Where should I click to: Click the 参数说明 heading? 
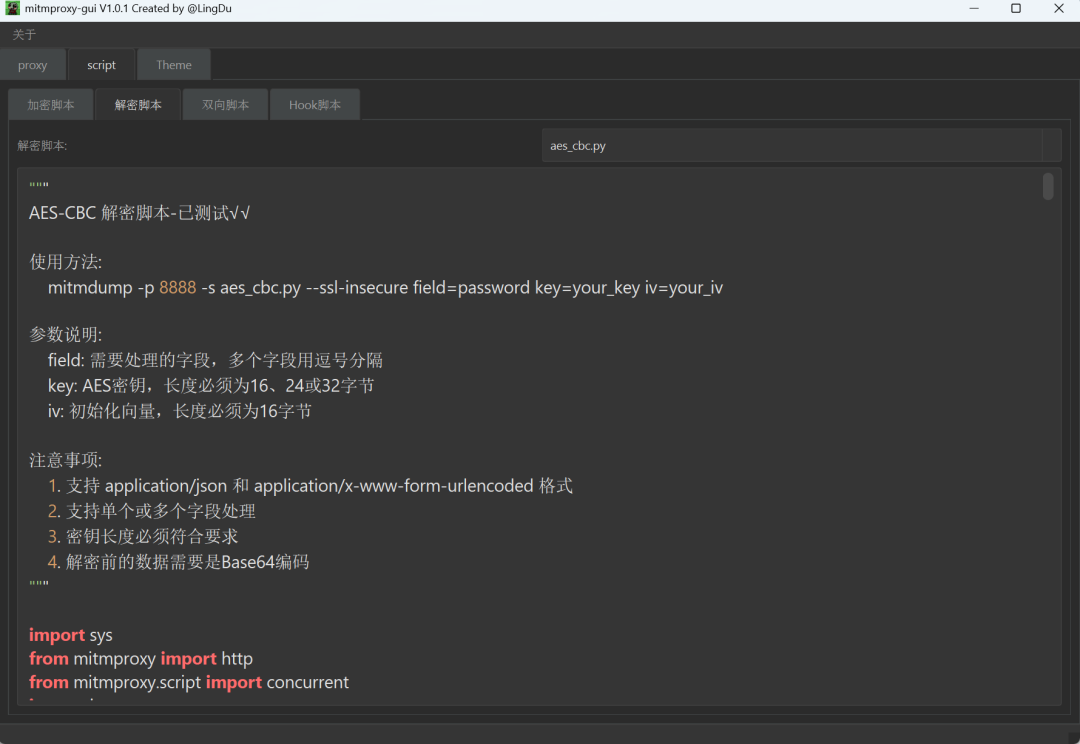coord(65,335)
